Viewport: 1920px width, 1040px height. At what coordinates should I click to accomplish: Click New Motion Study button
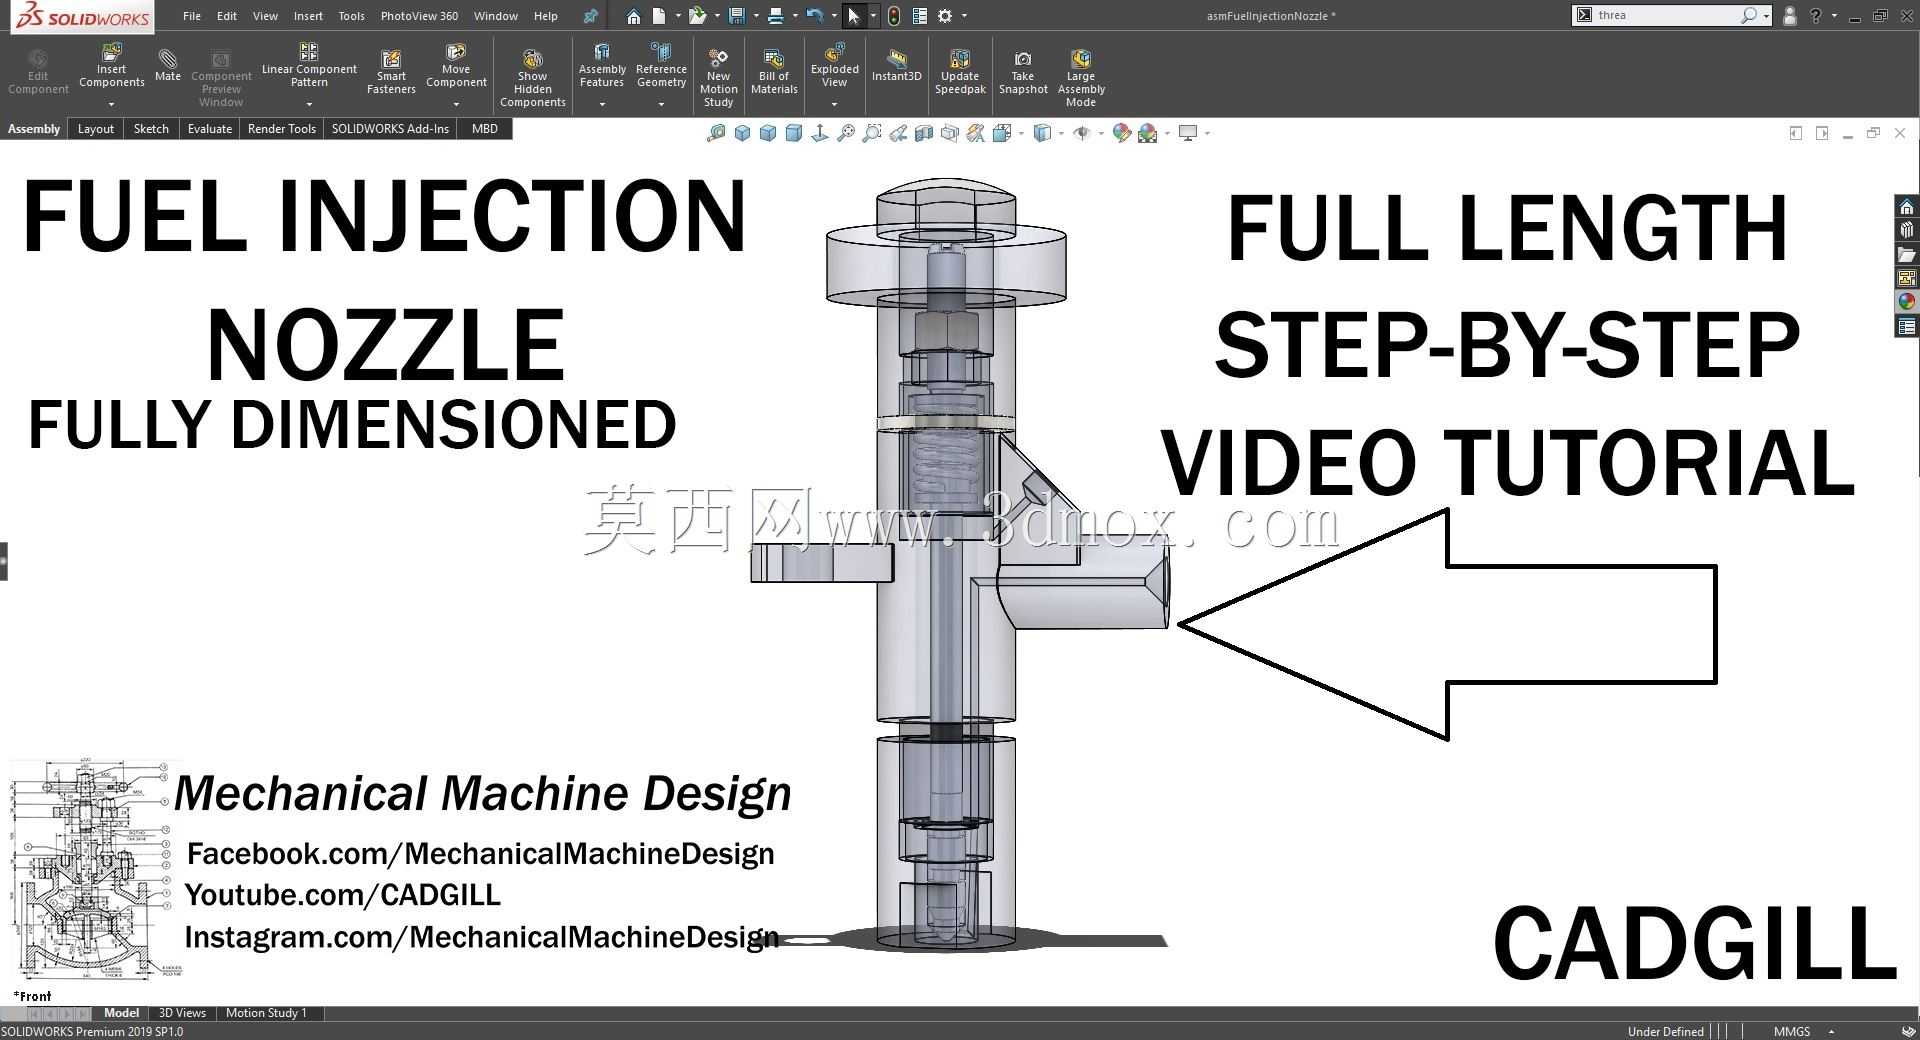tap(718, 78)
